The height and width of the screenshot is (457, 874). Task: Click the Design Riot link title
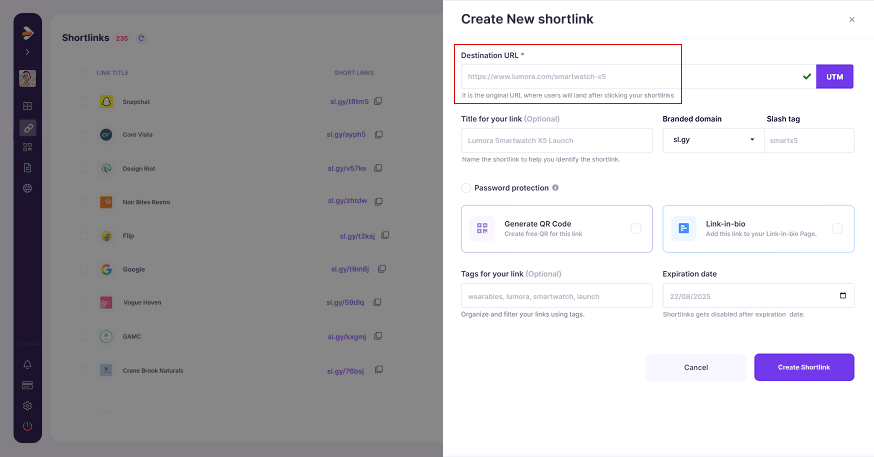[139, 168]
